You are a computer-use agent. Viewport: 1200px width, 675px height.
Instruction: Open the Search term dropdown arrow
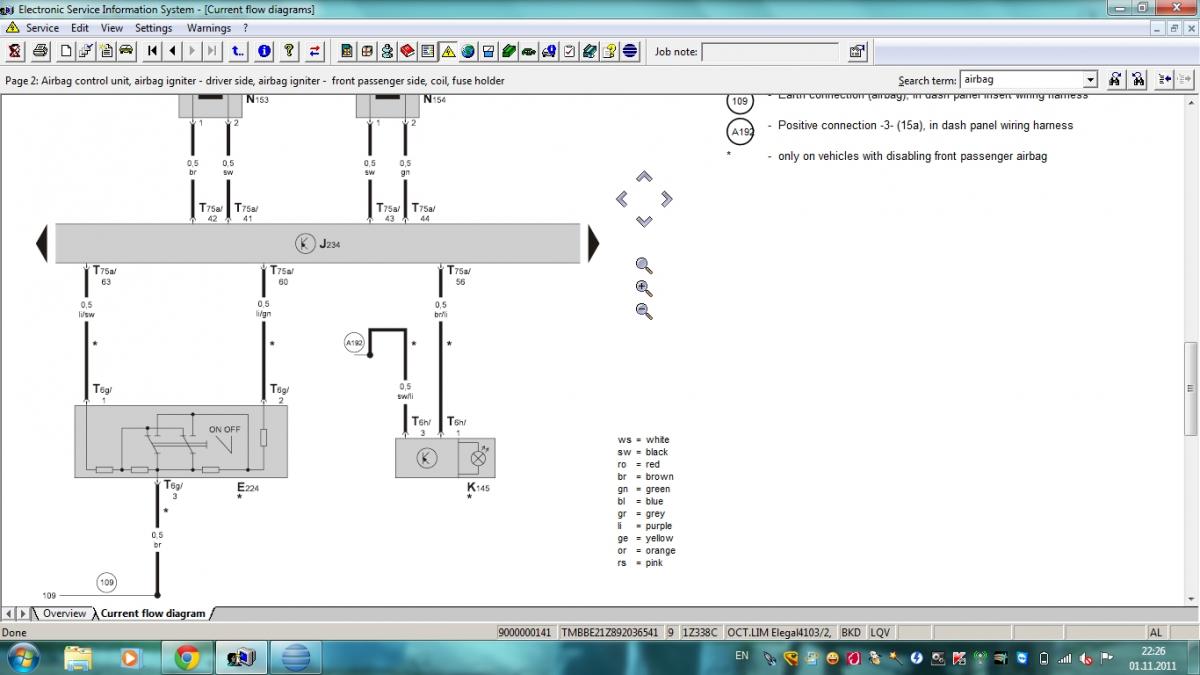(x=1090, y=79)
